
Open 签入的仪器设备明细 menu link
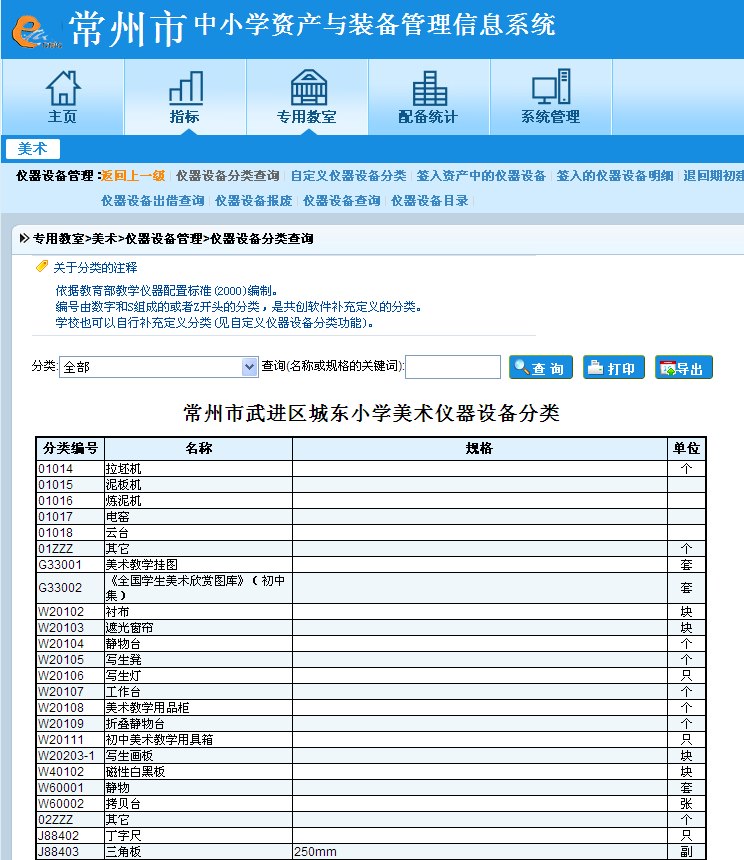615,176
